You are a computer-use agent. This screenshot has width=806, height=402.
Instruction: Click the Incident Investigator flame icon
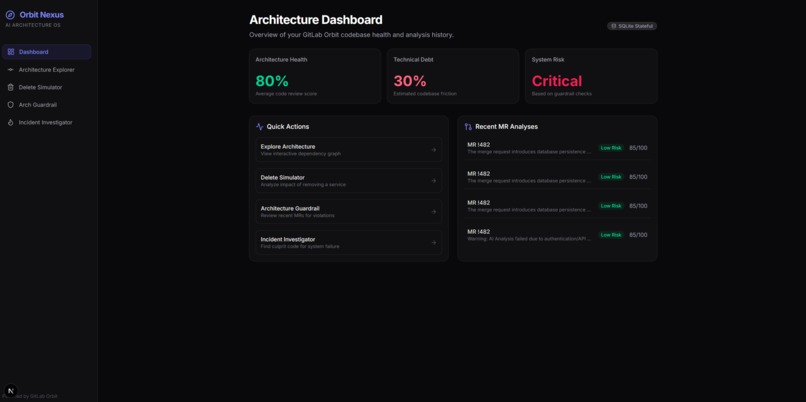(11, 122)
